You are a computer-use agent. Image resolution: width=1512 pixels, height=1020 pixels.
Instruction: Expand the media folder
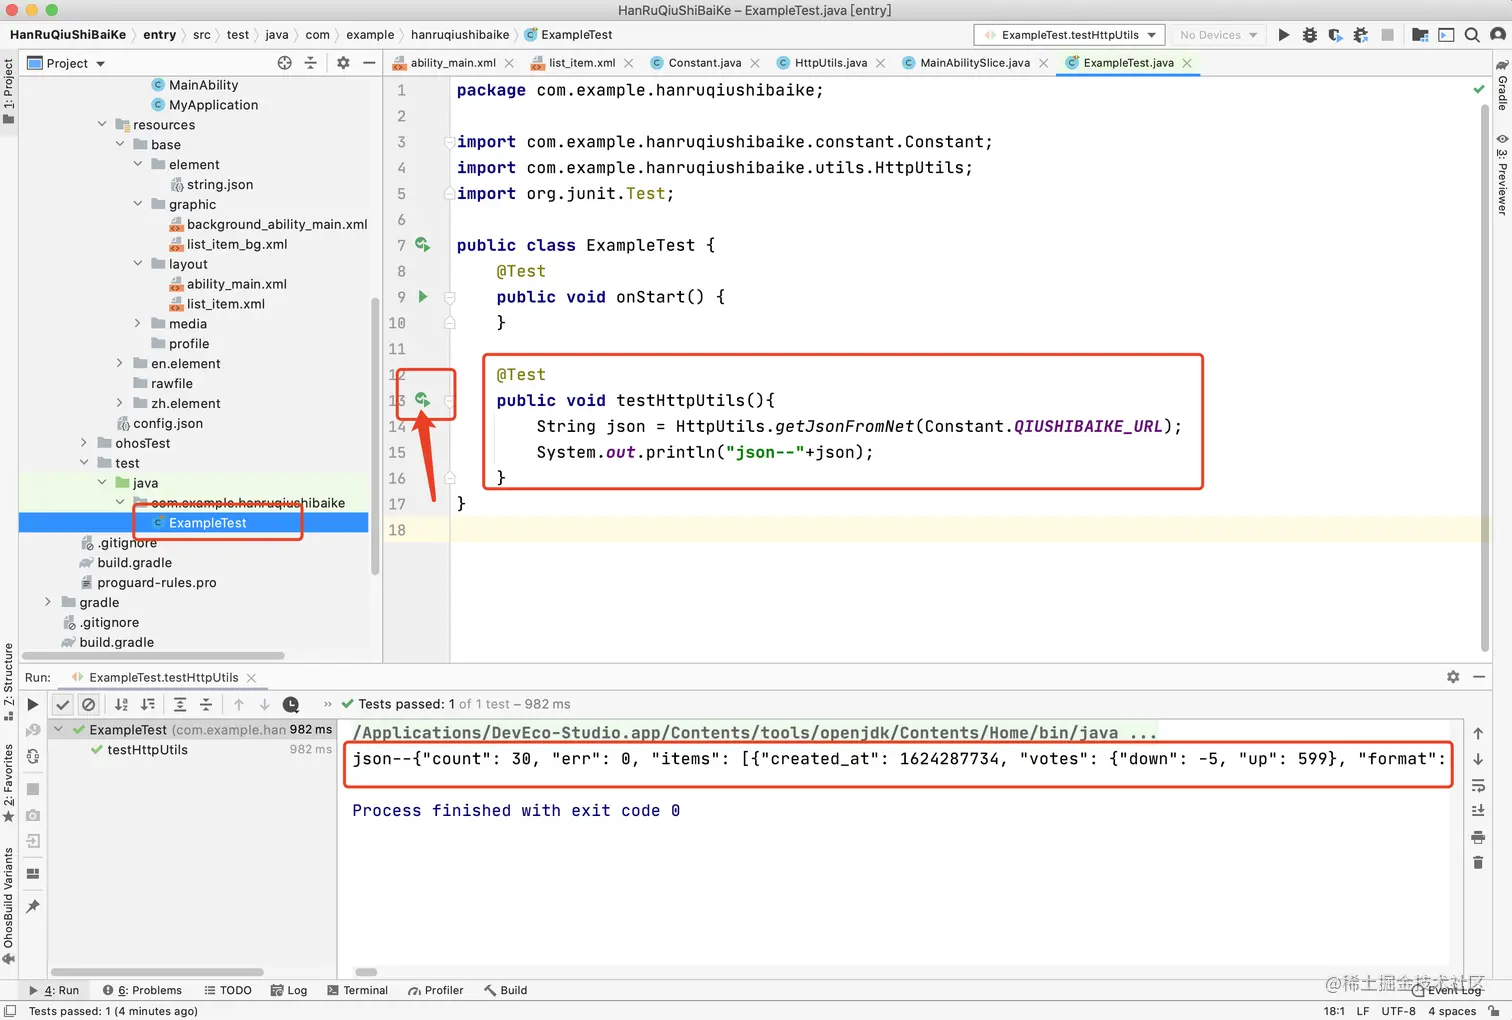point(138,324)
